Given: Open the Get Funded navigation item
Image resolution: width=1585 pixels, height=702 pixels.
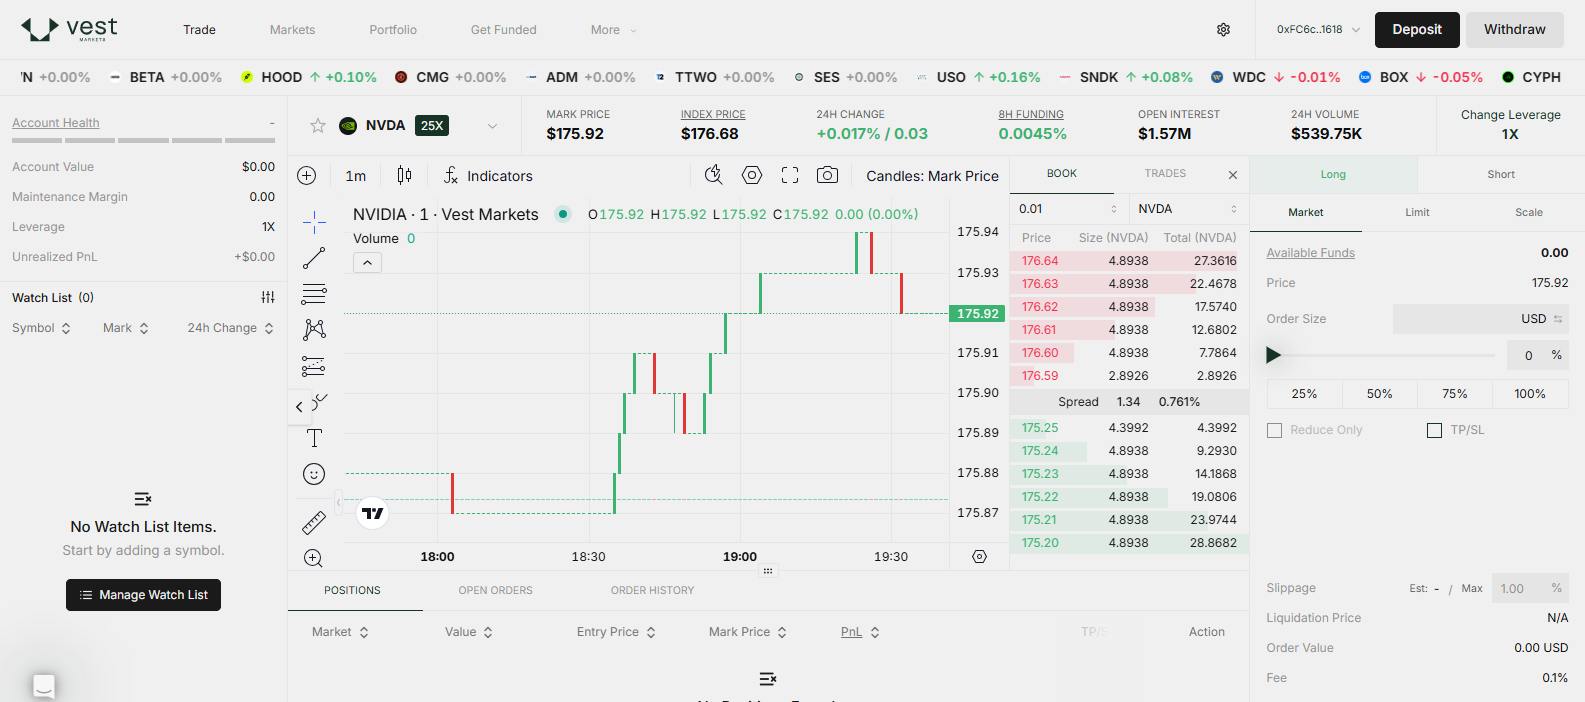Looking at the screenshot, I should [503, 30].
